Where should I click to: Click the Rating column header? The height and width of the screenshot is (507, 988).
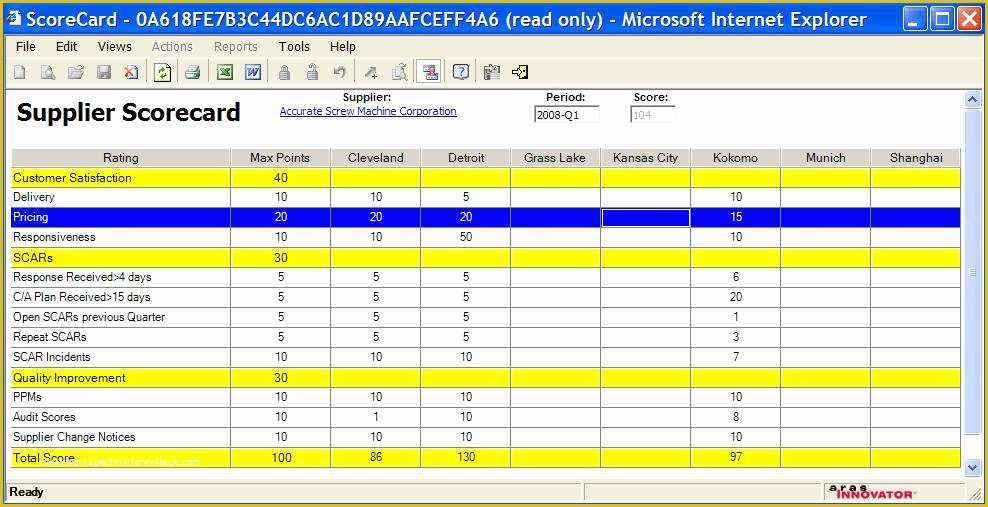click(121, 158)
